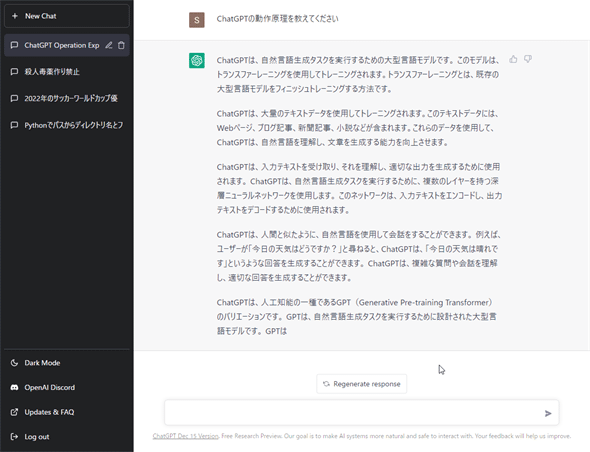590x452 pixels.
Task: Click the user prompt ChatGPTの動作原理を教えてください
Action: pos(277,19)
